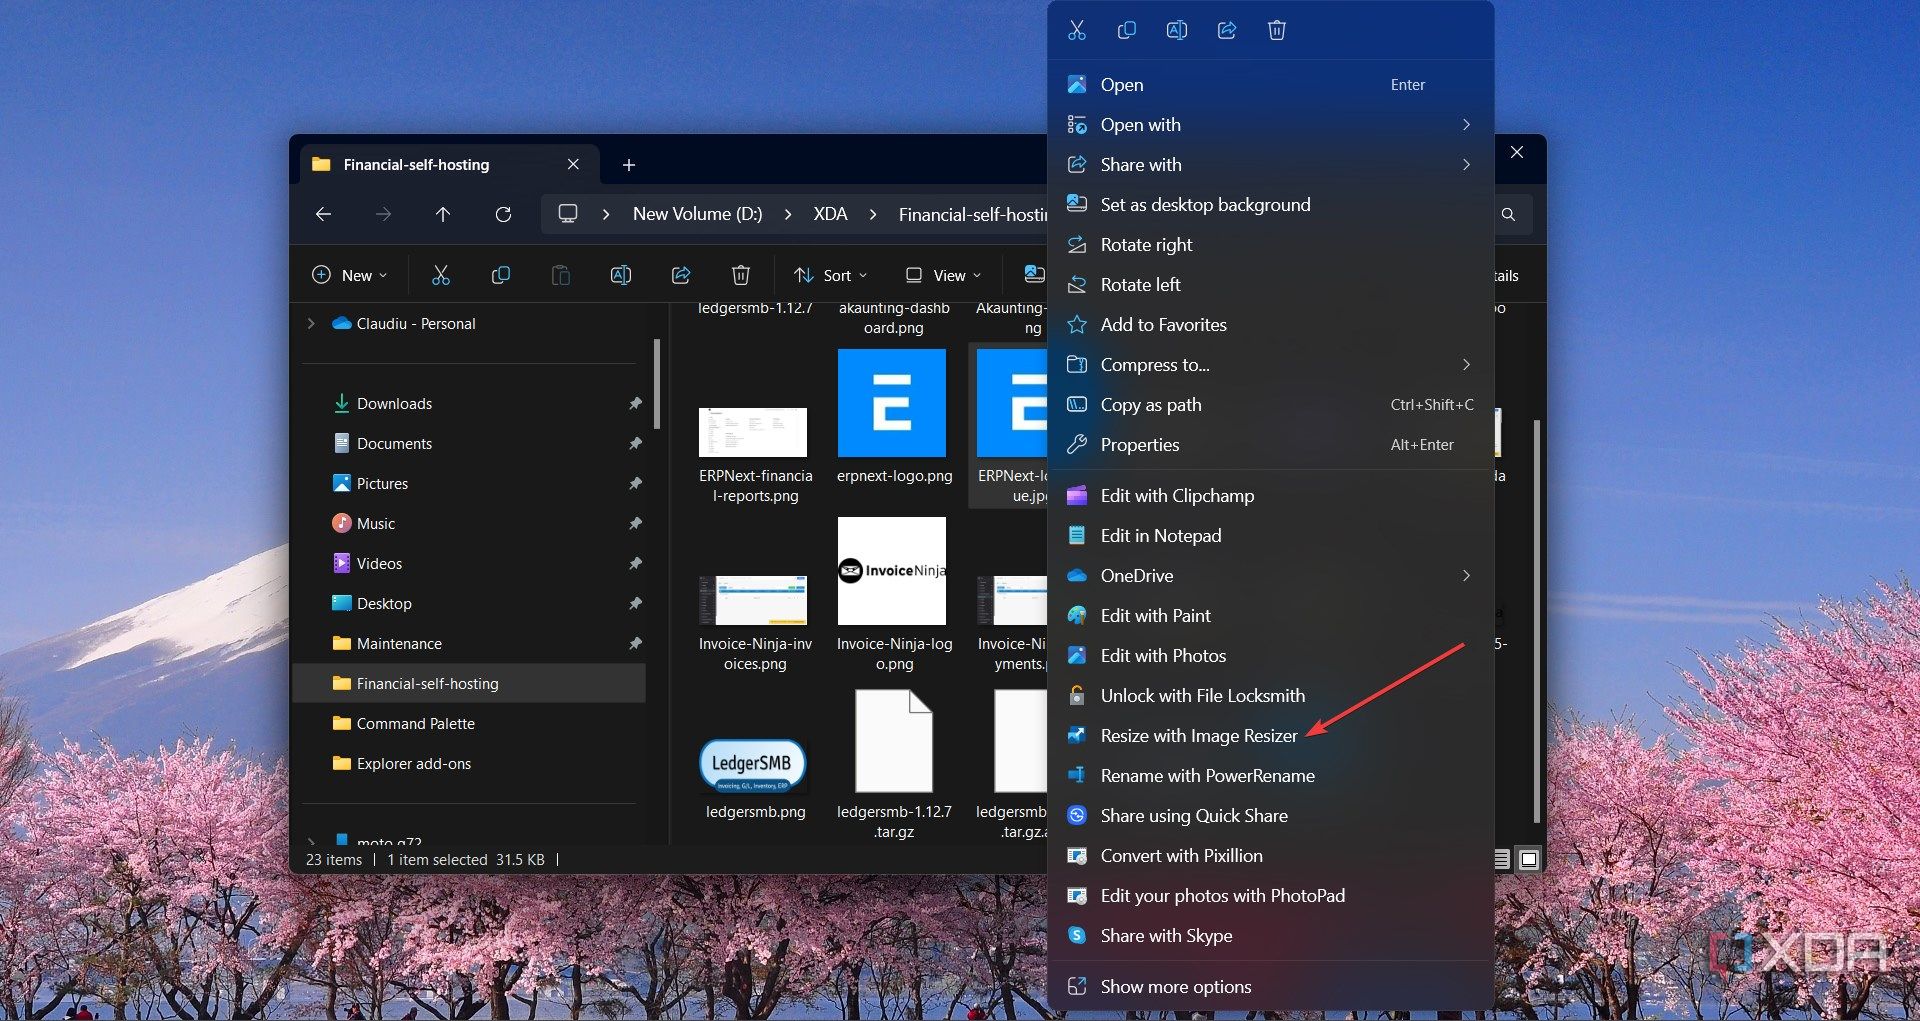The image size is (1920, 1021).
Task: Click the Rename icon in context menu top row
Action: click(1177, 30)
